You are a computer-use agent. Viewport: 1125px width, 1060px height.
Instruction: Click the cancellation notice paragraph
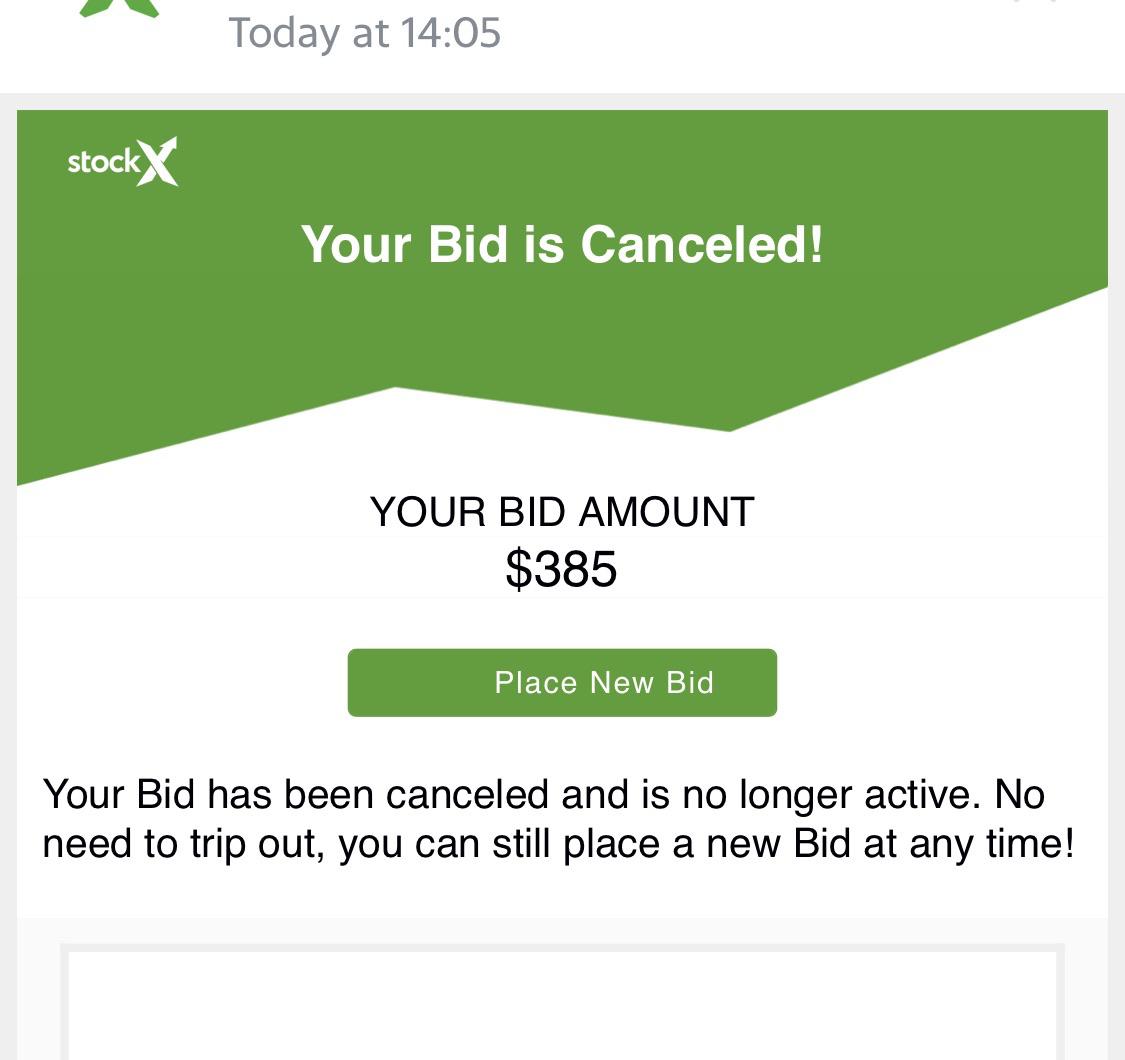[560, 818]
